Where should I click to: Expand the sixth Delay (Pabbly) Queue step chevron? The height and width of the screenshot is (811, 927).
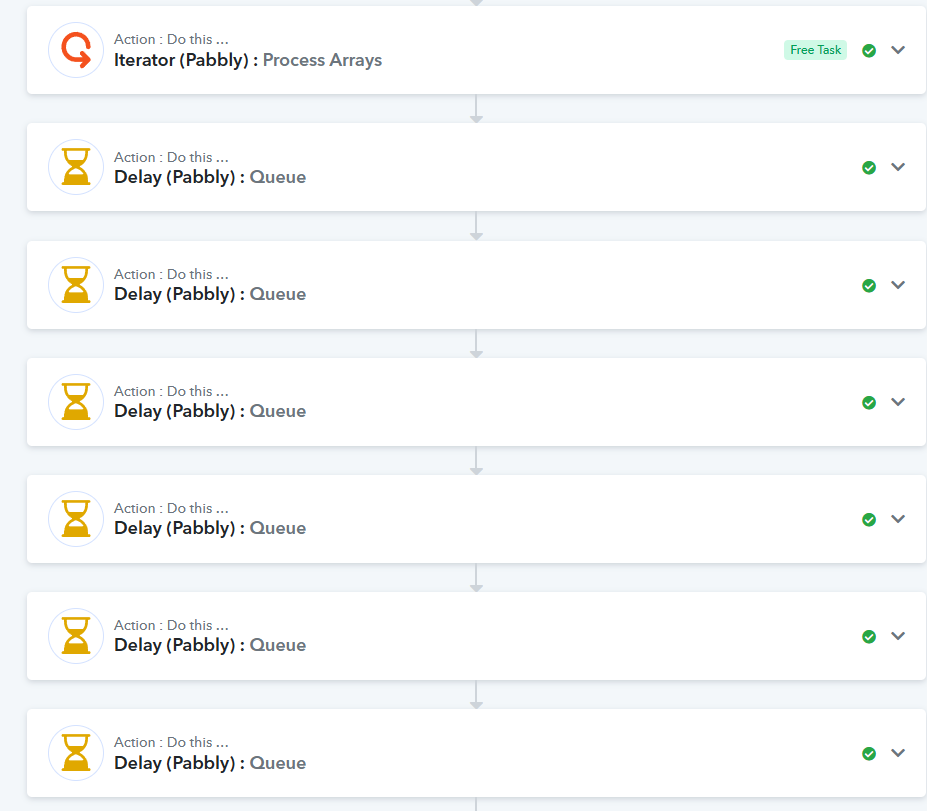(x=898, y=753)
